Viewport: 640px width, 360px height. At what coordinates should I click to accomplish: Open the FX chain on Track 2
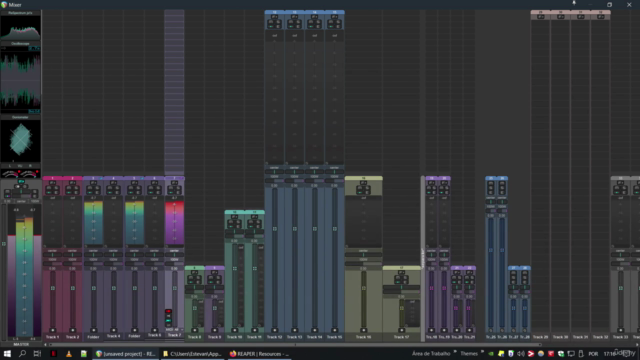(72, 183)
